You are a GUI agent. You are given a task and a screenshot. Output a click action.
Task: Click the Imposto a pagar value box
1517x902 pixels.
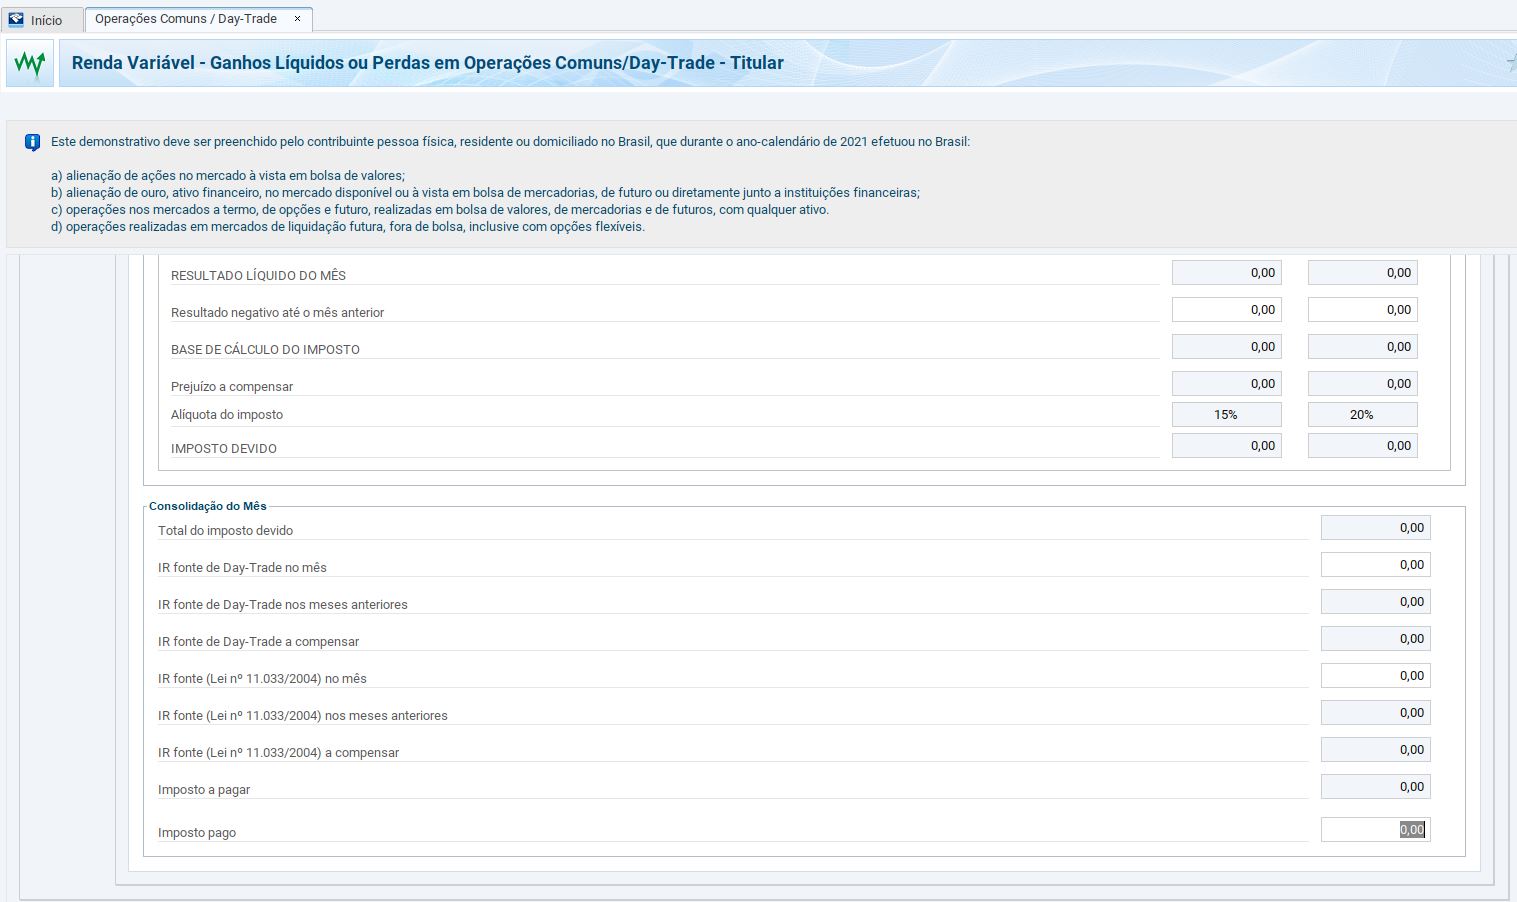[x=1375, y=787]
